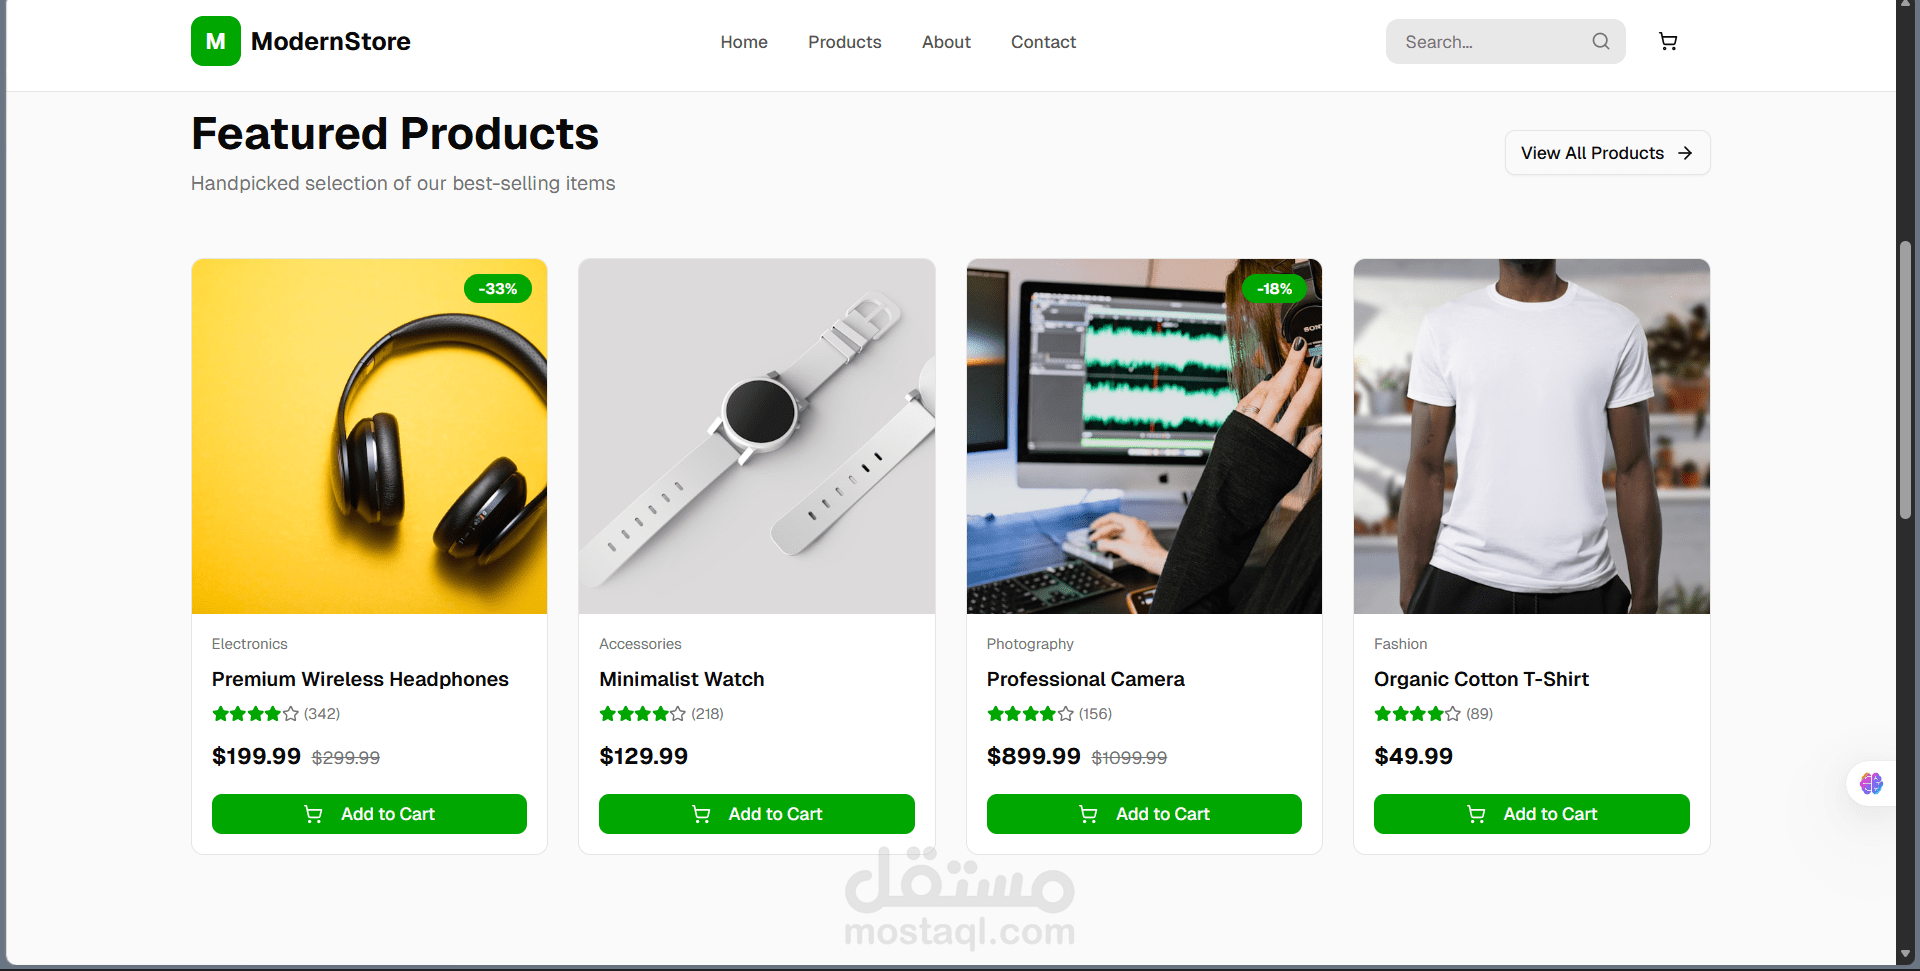This screenshot has height=971, width=1920.
Task: Add Professional Camera to cart
Action: [x=1144, y=814]
